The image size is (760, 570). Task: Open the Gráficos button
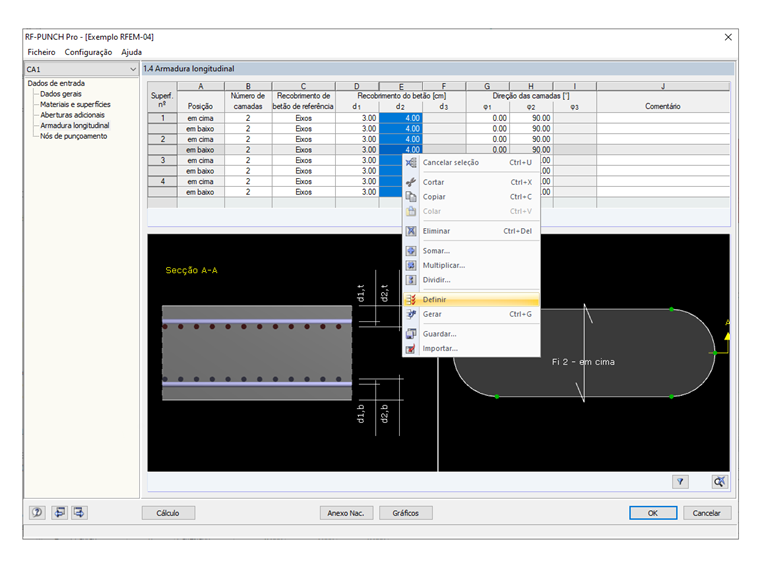[x=405, y=513]
